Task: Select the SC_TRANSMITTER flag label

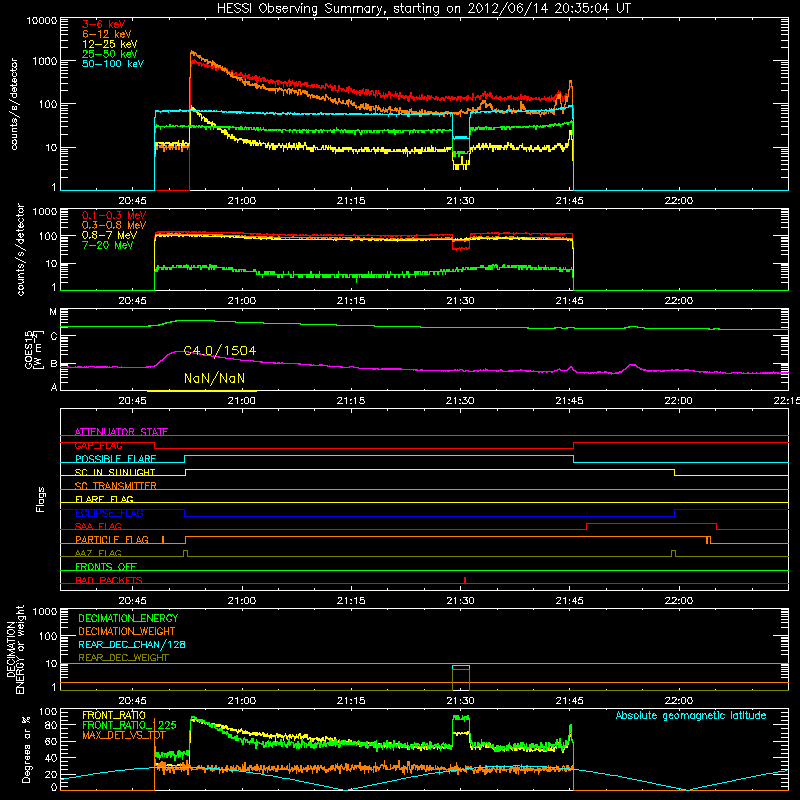Action: coord(116,486)
